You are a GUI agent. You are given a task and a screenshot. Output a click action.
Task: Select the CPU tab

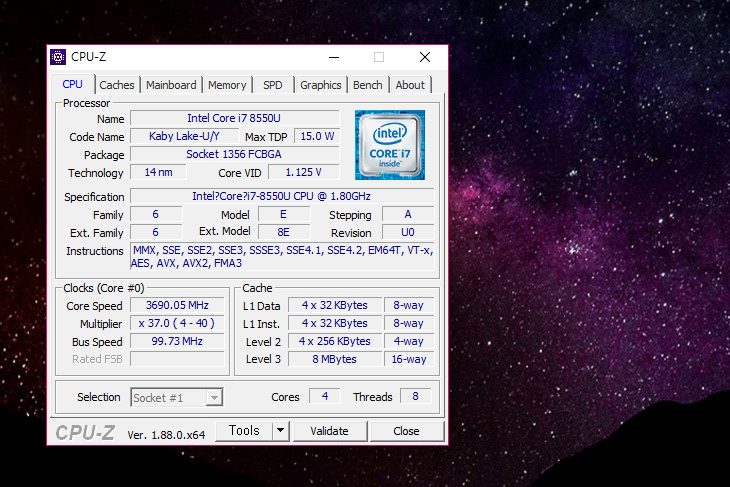pyautogui.click(x=73, y=84)
